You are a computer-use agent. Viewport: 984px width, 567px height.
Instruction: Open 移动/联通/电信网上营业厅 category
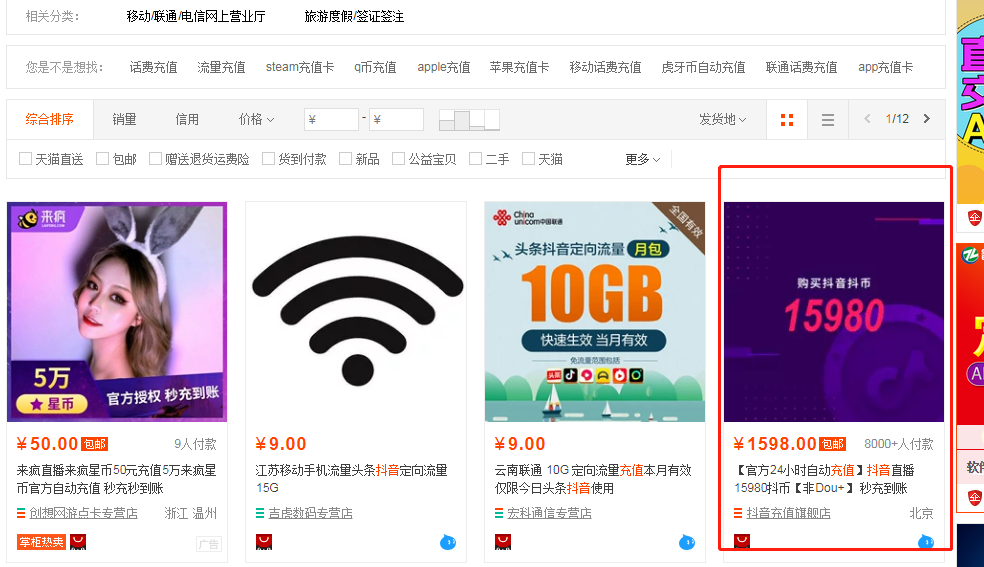point(196,16)
